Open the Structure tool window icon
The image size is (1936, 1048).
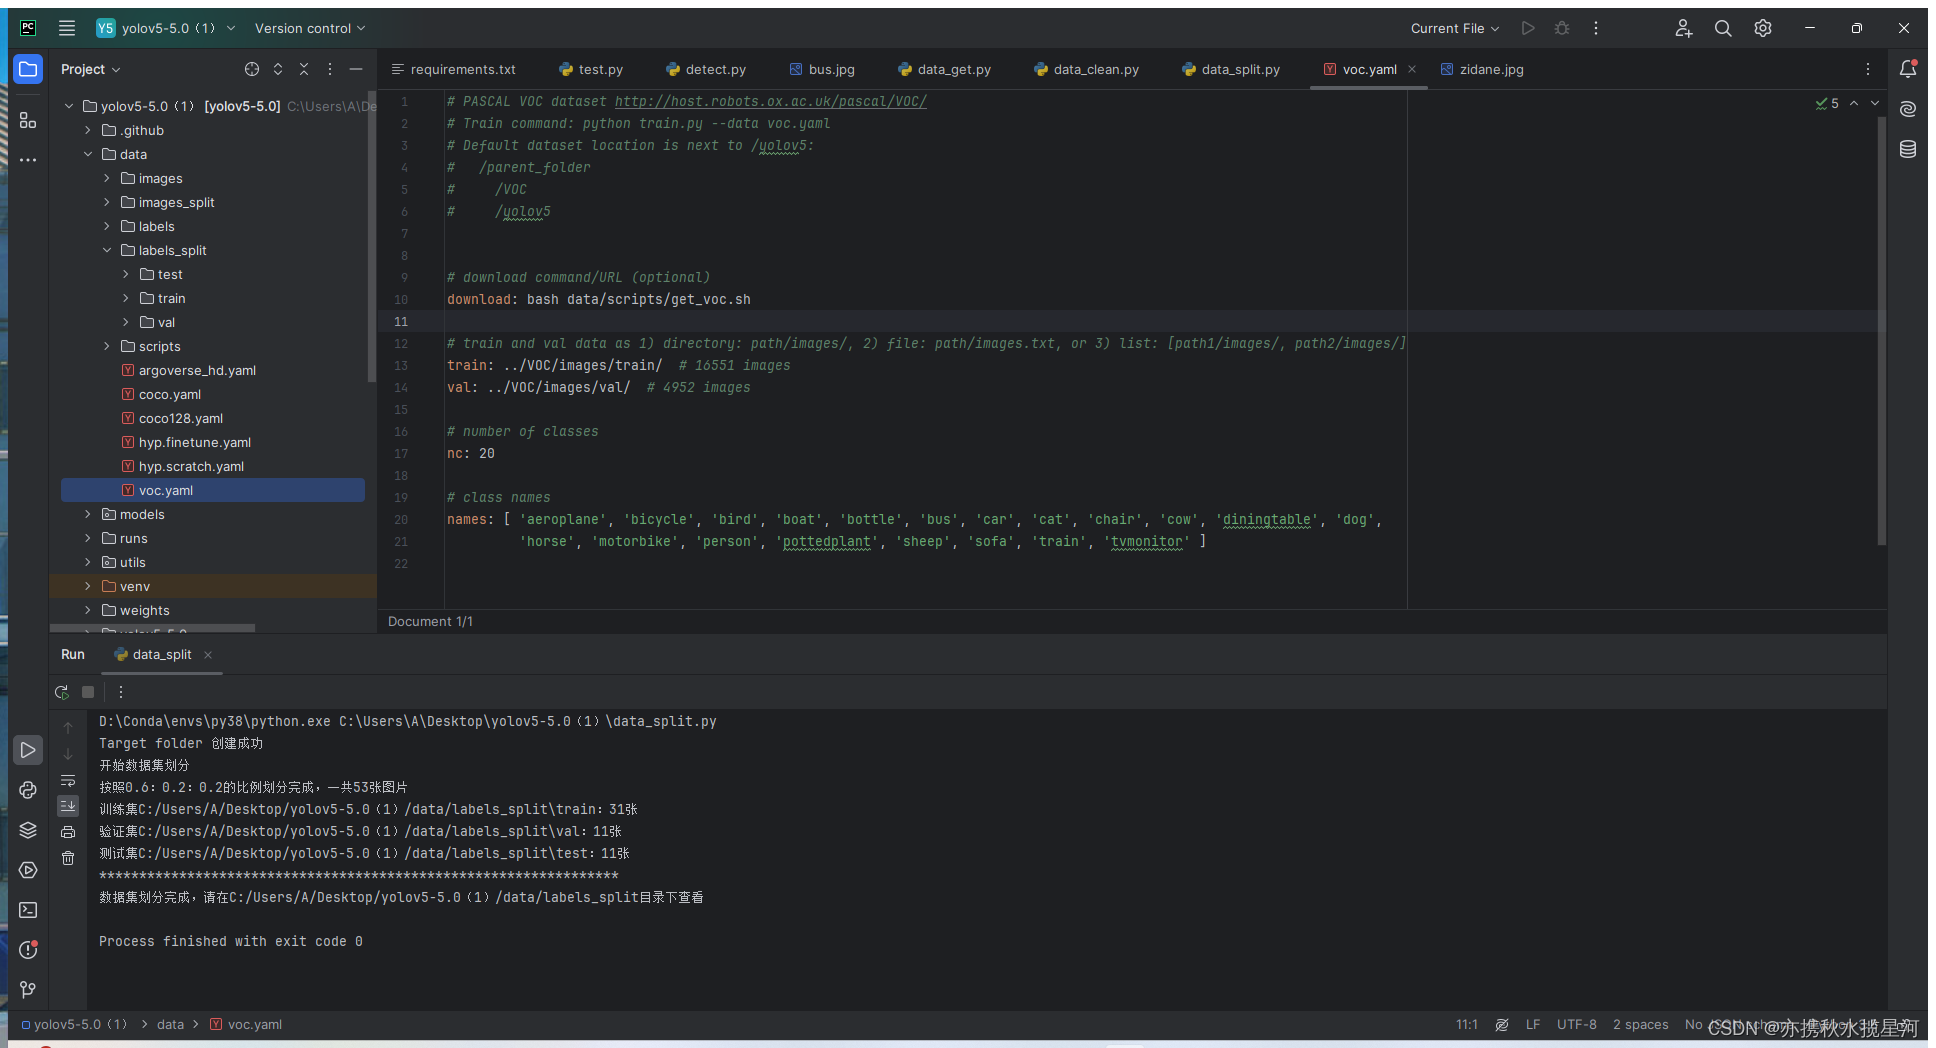28,121
